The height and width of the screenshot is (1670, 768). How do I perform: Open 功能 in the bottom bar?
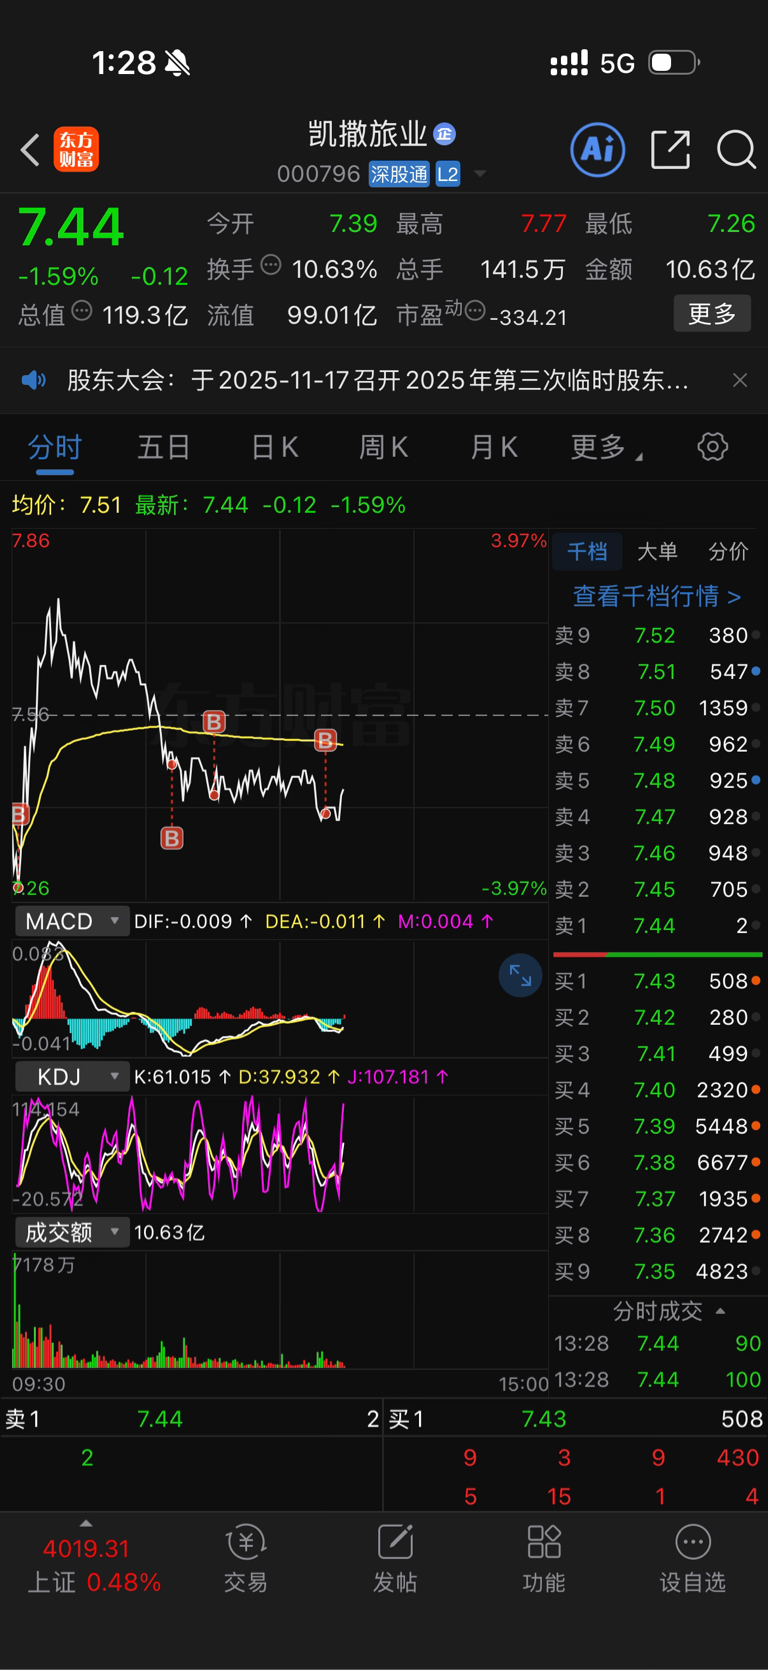[544, 1559]
